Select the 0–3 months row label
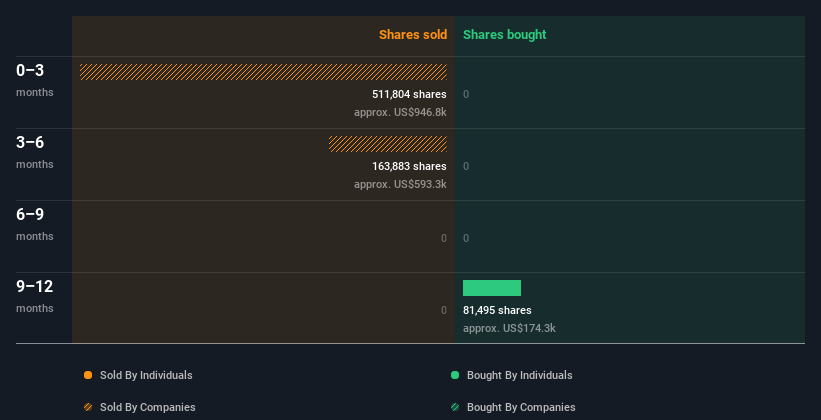 pyautogui.click(x=35, y=81)
